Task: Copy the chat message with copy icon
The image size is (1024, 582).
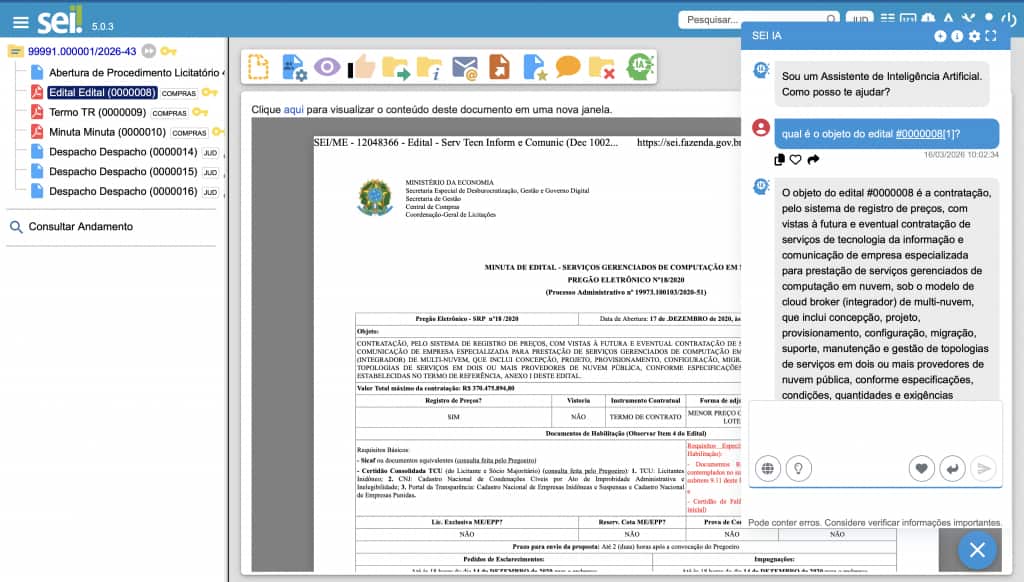Action: [779, 159]
